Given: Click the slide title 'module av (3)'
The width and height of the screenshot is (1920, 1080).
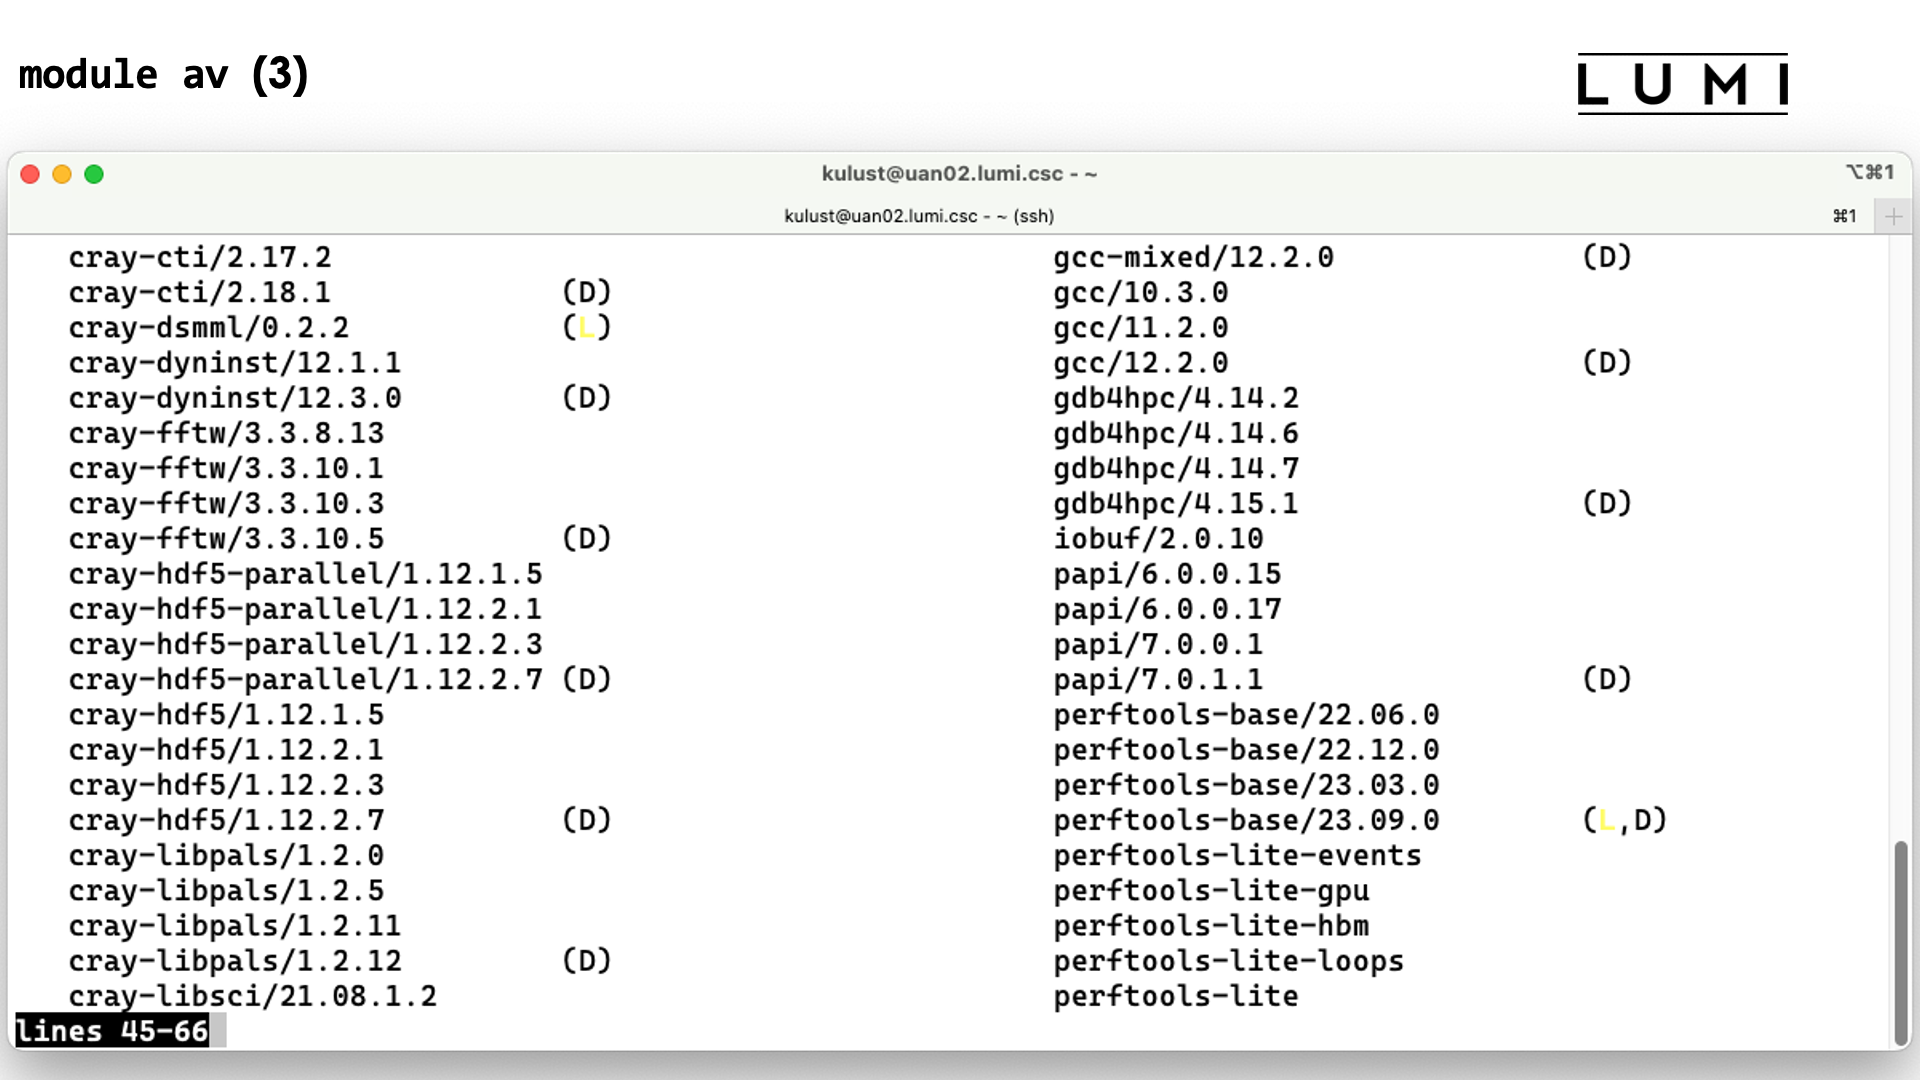Looking at the screenshot, I should click(164, 75).
